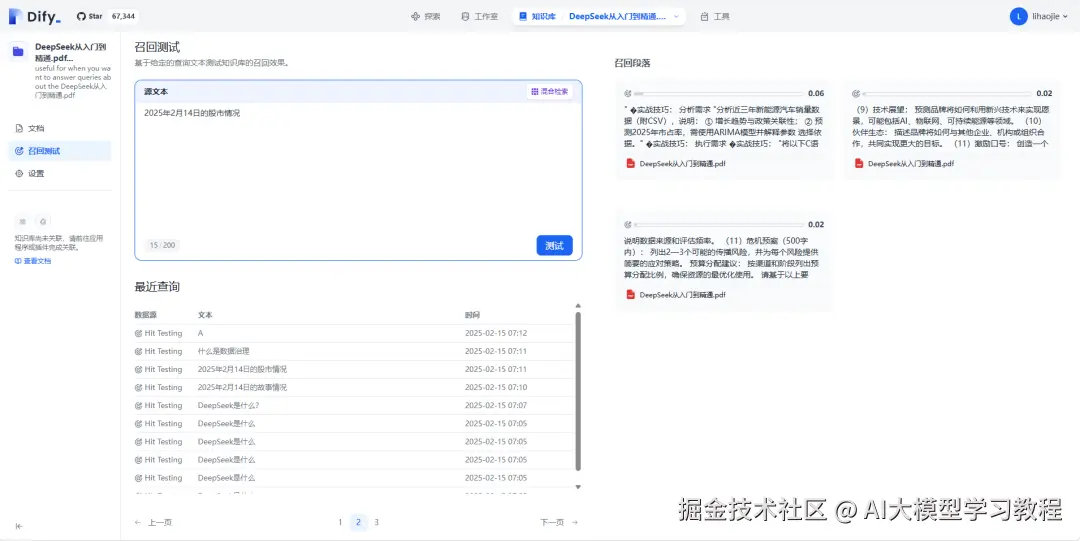The width and height of the screenshot is (1080, 541).
Task: Click the user avatar L
Action: (x=1018, y=17)
